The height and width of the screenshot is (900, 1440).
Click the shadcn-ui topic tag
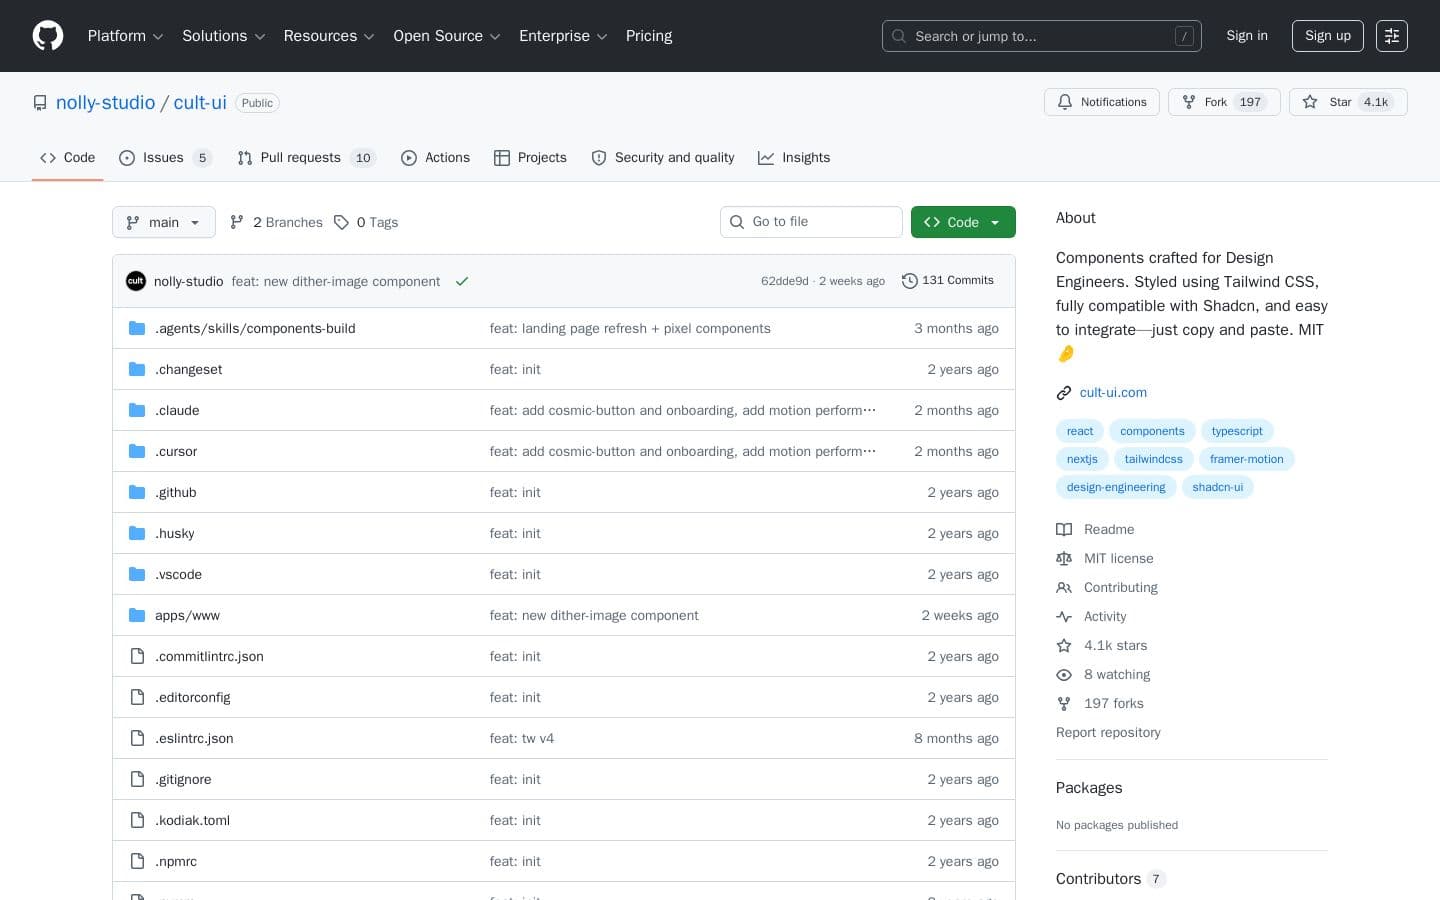click(1218, 487)
